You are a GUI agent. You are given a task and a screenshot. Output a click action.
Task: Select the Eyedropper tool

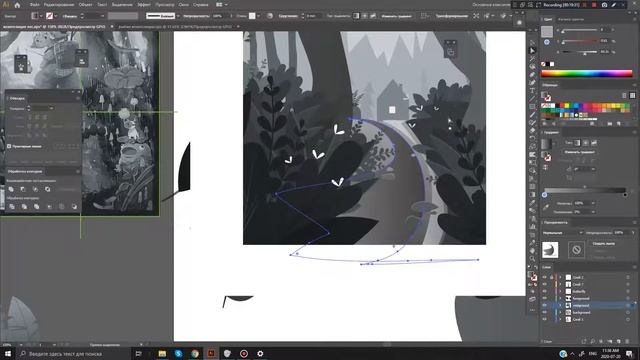click(x=532, y=203)
